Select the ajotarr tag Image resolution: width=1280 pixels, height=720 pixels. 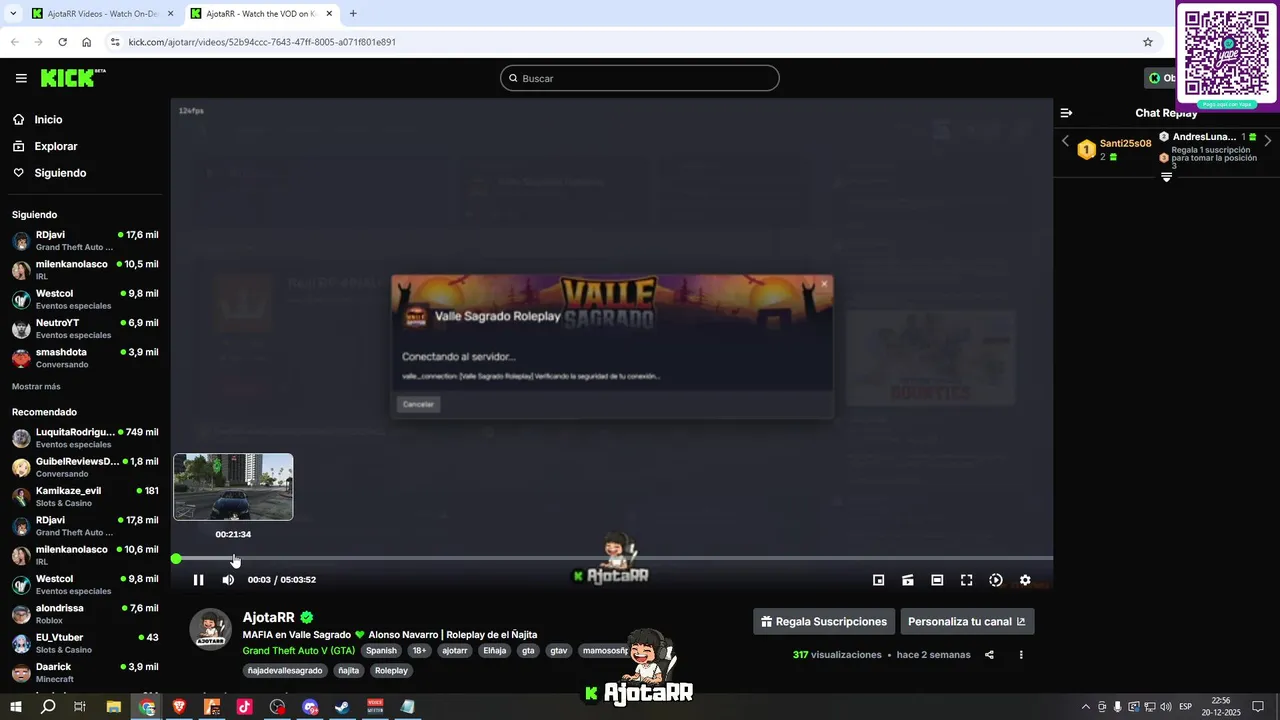(x=455, y=651)
